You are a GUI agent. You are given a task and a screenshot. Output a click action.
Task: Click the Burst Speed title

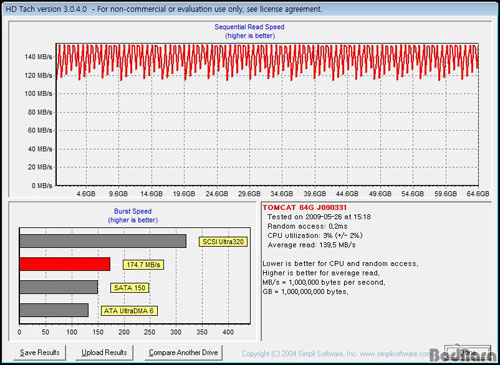133,211
